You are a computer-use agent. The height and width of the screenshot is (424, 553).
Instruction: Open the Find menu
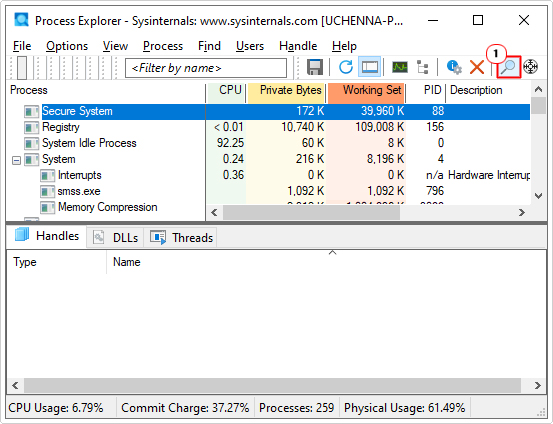(209, 46)
